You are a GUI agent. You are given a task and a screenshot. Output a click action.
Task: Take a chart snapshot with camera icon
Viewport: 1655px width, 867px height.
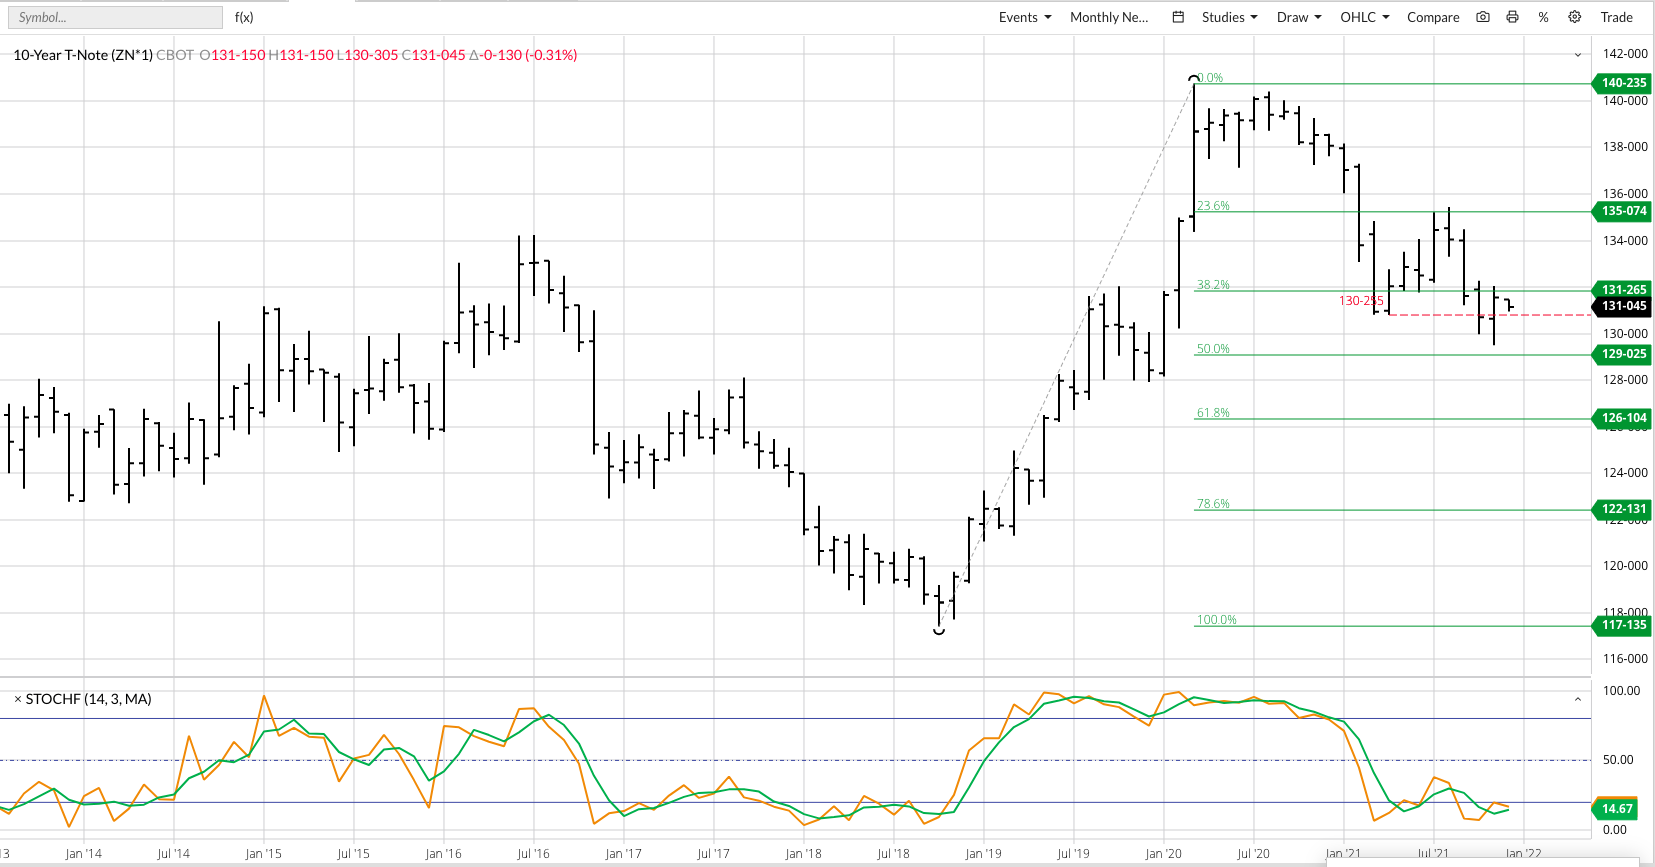coord(1483,17)
